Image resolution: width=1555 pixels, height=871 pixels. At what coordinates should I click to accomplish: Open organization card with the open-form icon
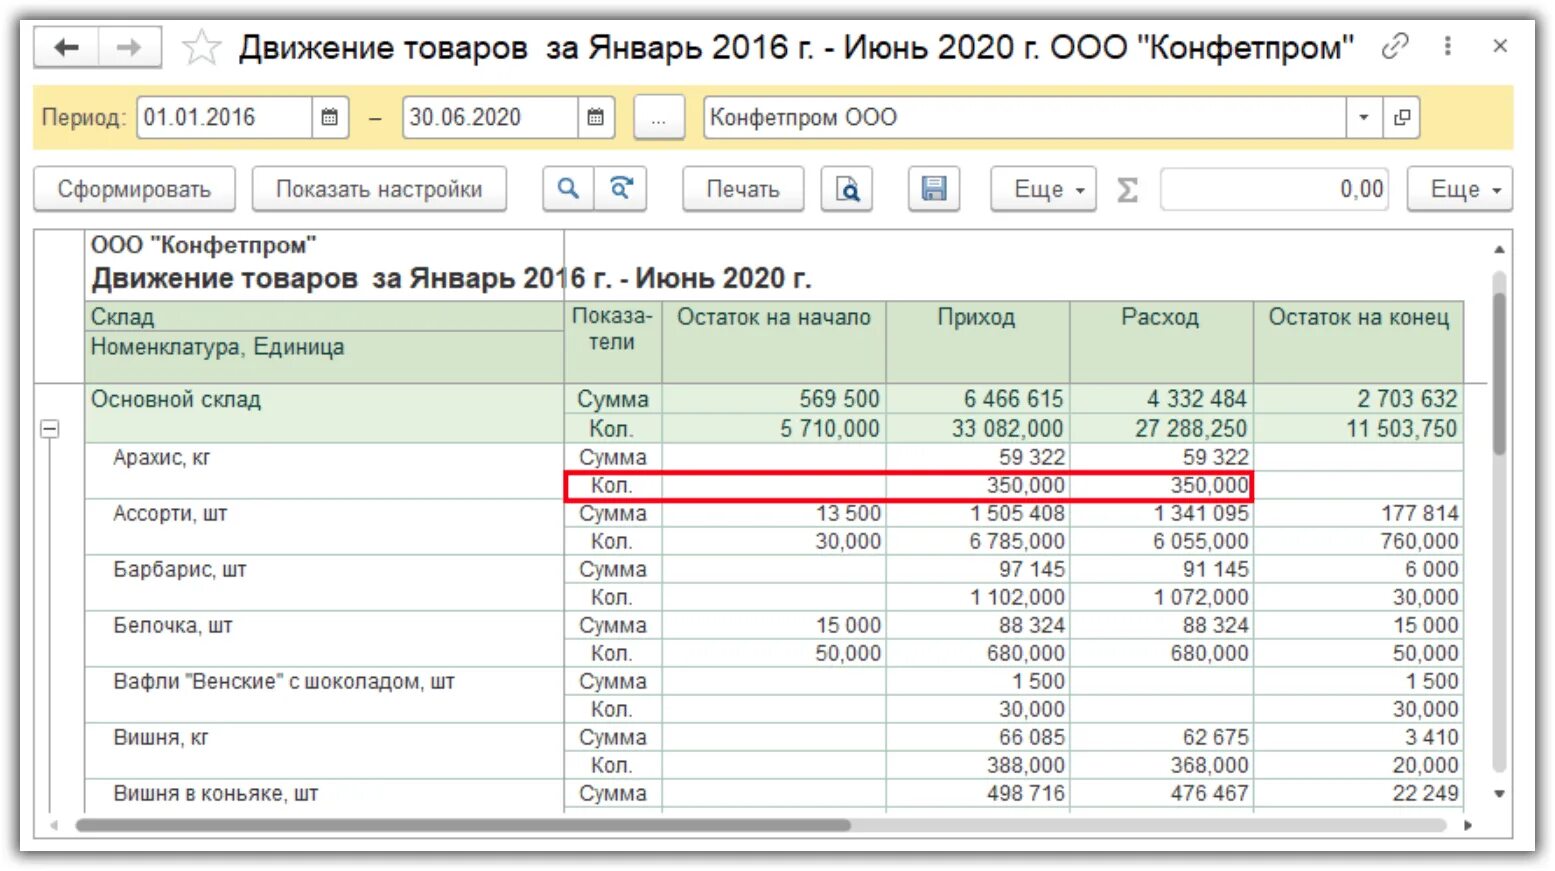pyautogui.click(x=1401, y=117)
